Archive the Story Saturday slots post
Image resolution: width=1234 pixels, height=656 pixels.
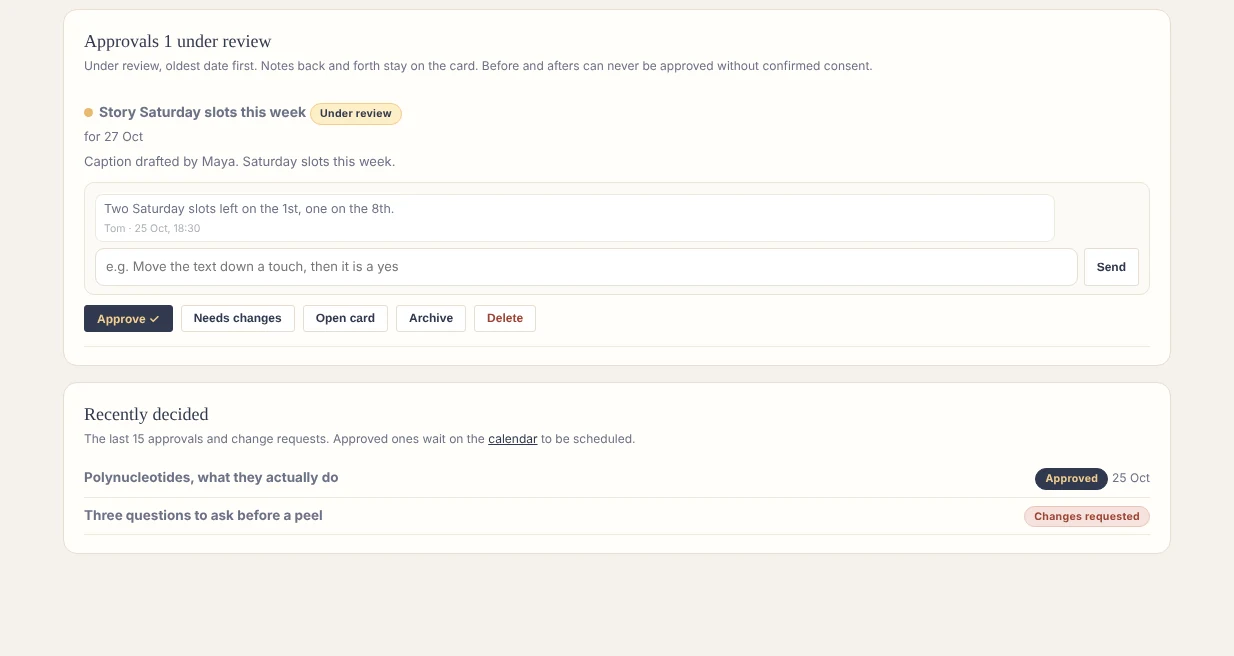[x=431, y=318]
